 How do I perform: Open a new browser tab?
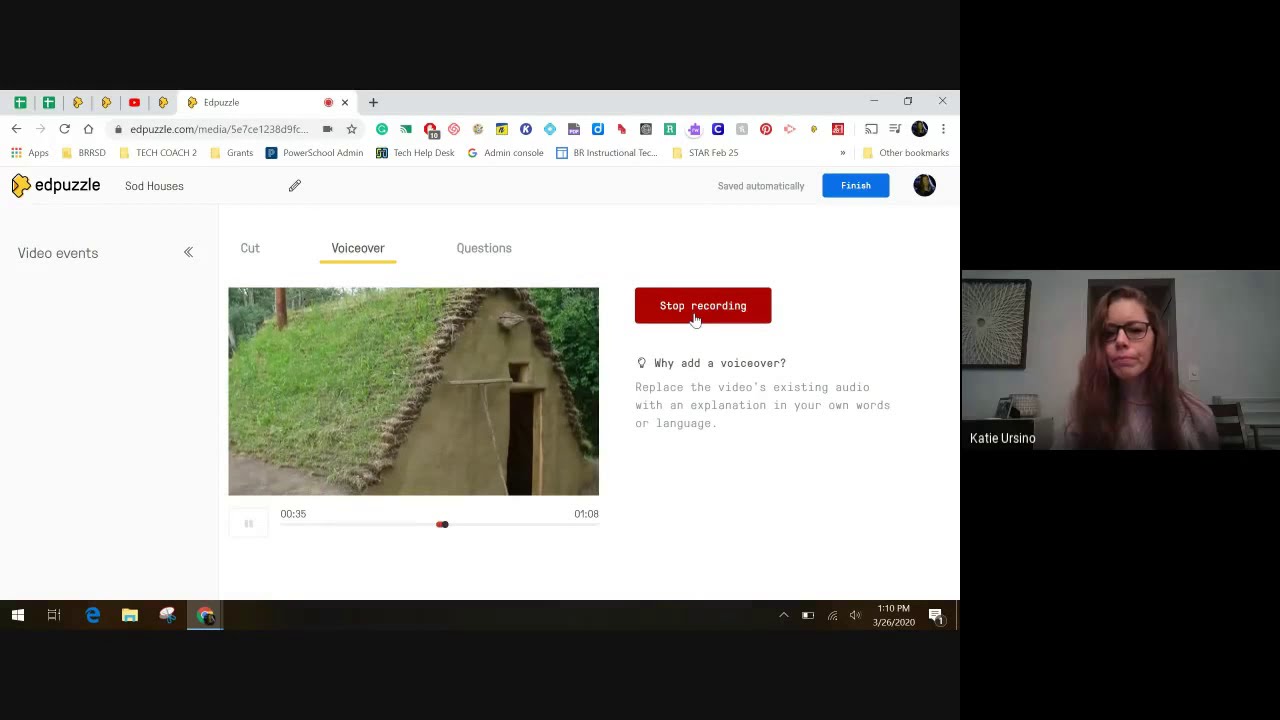pos(373,102)
